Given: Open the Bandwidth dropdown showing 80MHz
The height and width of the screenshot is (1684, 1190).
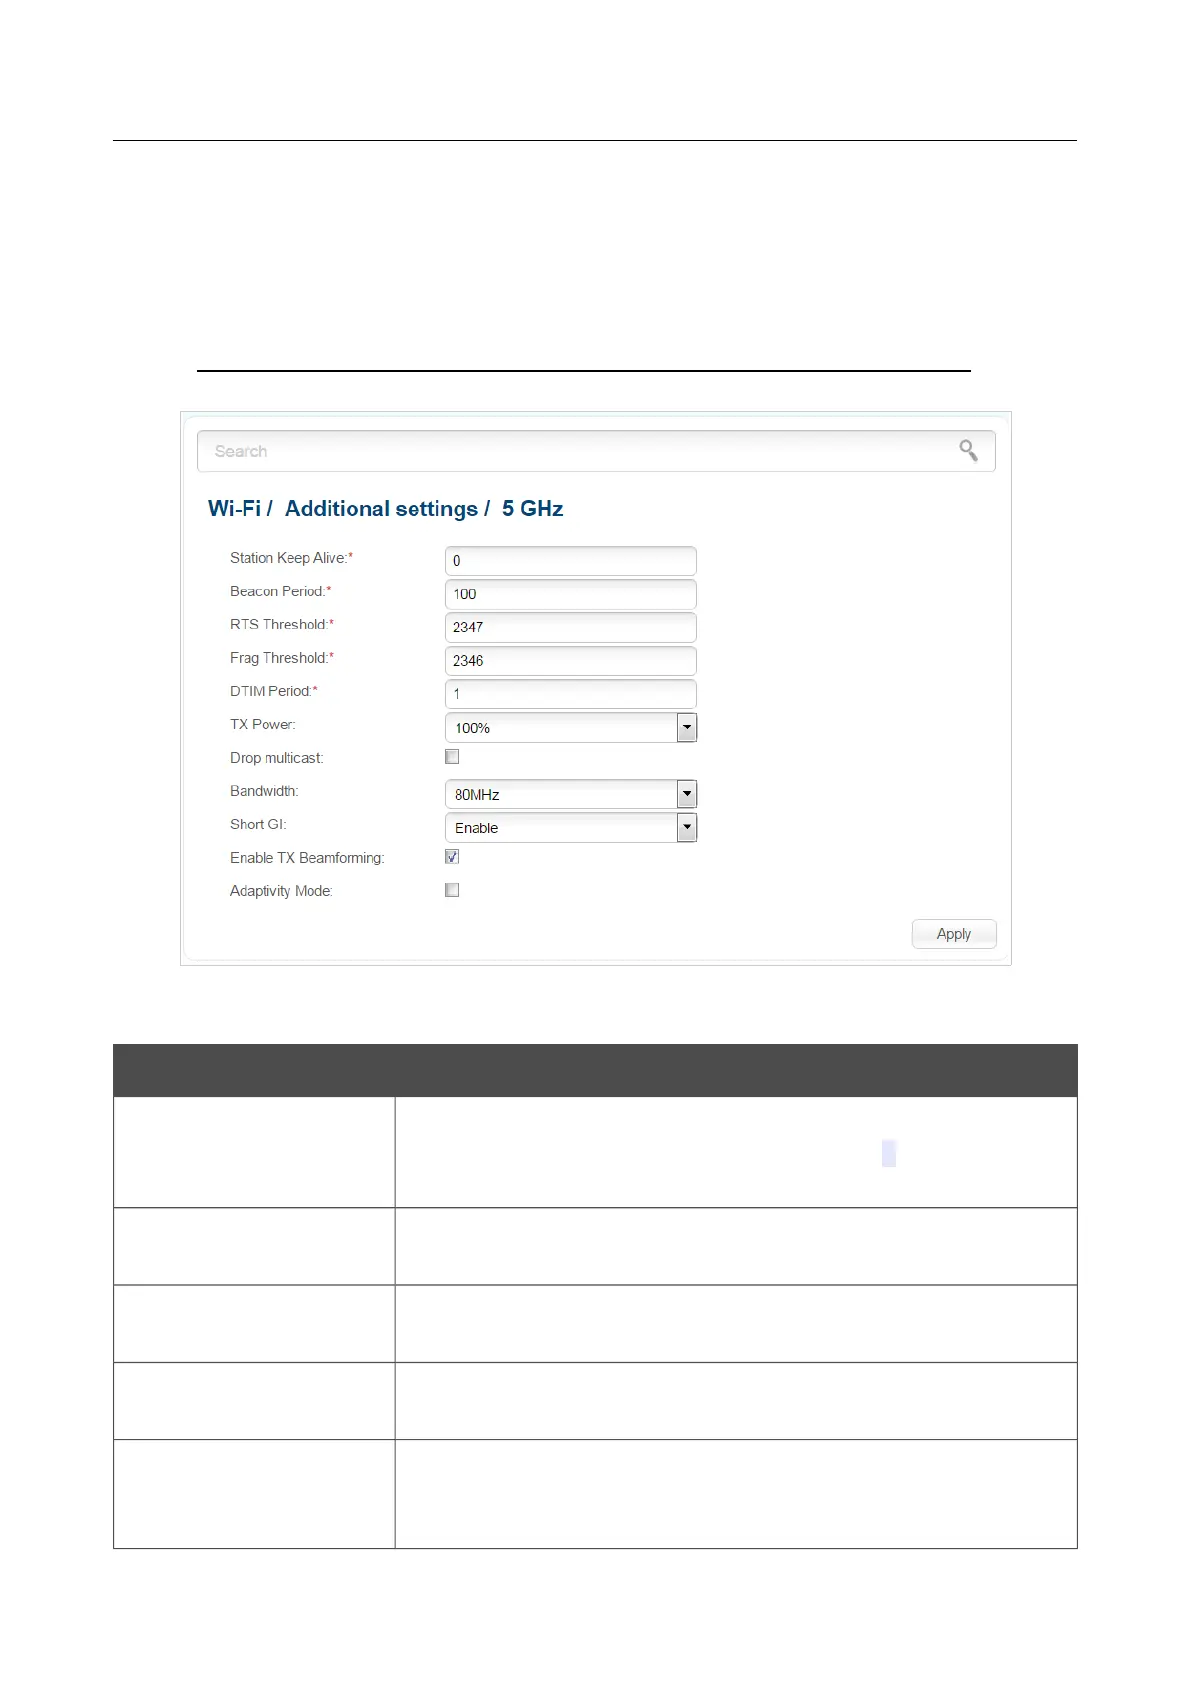Looking at the screenshot, I should [570, 794].
